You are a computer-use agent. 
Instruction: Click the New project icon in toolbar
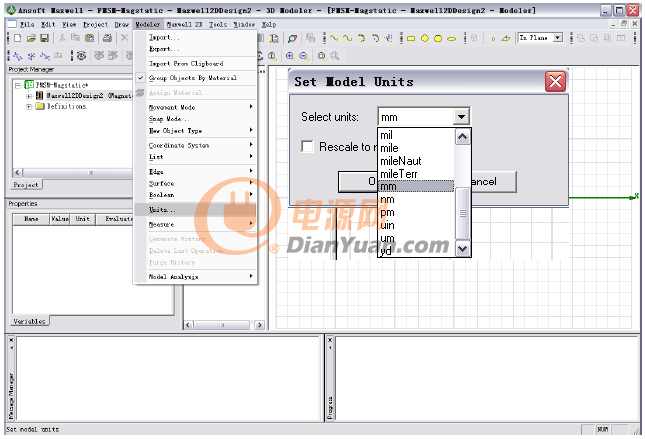pyautogui.click(x=17, y=38)
